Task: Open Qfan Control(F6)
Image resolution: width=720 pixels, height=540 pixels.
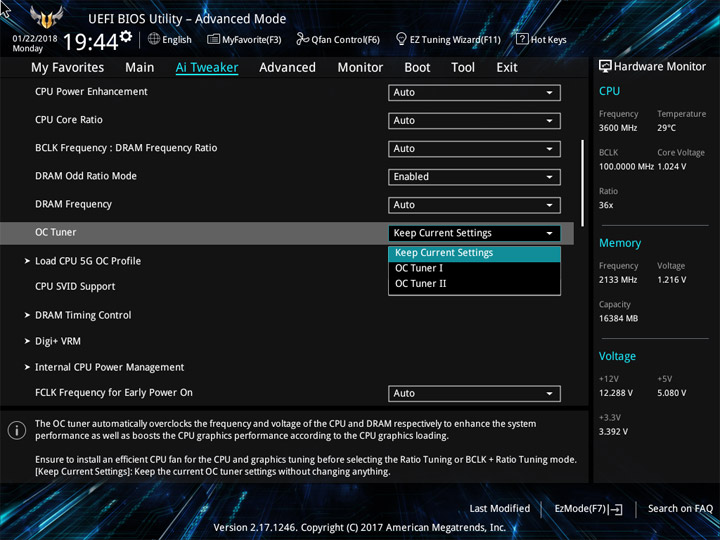Action: point(338,39)
